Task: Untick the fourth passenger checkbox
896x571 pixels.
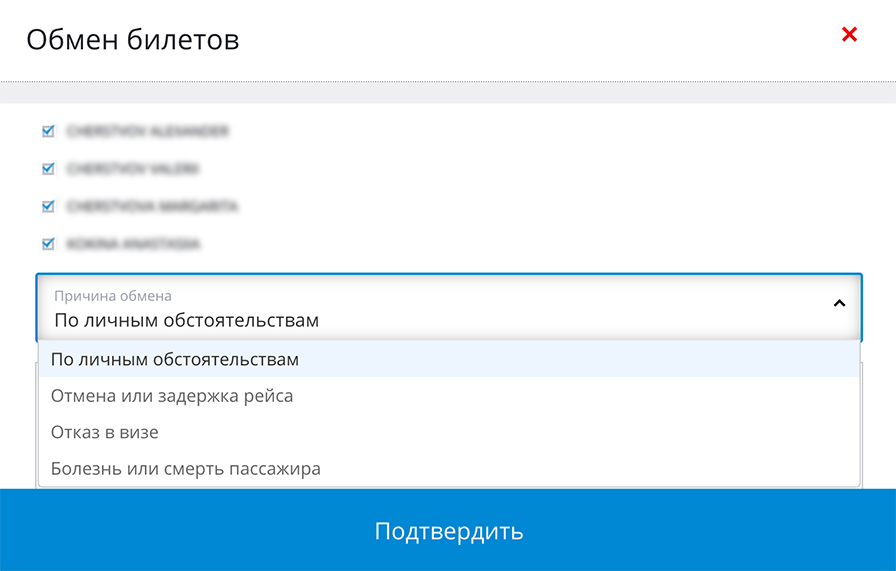Action: click(48, 243)
